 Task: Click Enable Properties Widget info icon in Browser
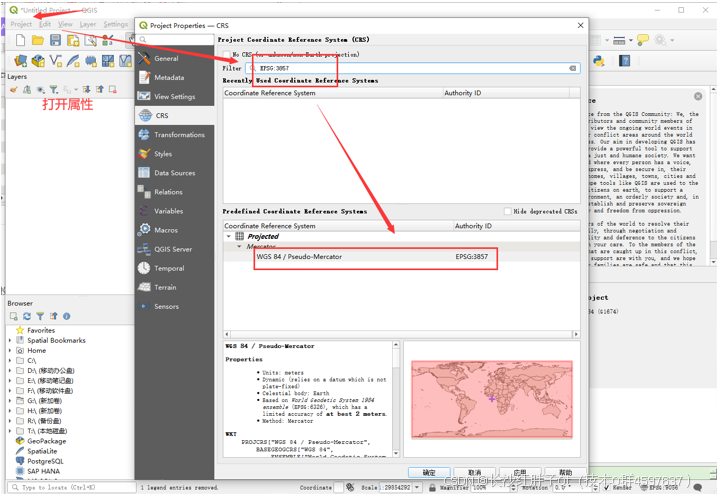coord(67,316)
